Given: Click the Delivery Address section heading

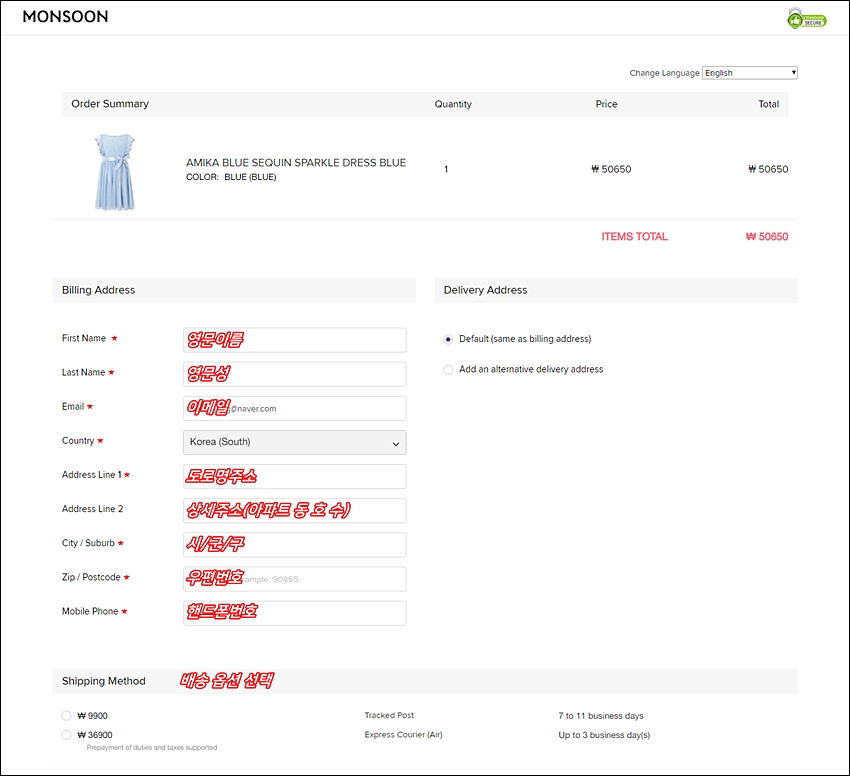Looking at the screenshot, I should (x=485, y=290).
